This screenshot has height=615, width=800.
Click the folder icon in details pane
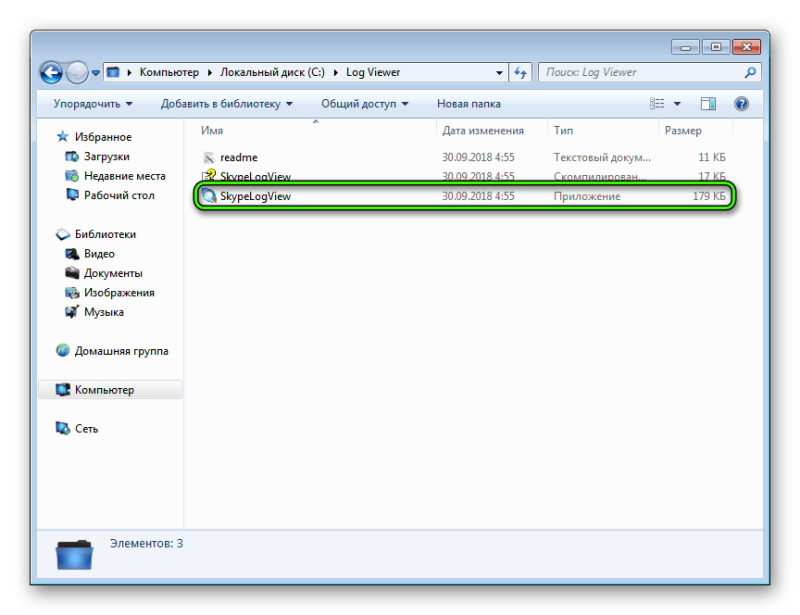tap(74, 555)
